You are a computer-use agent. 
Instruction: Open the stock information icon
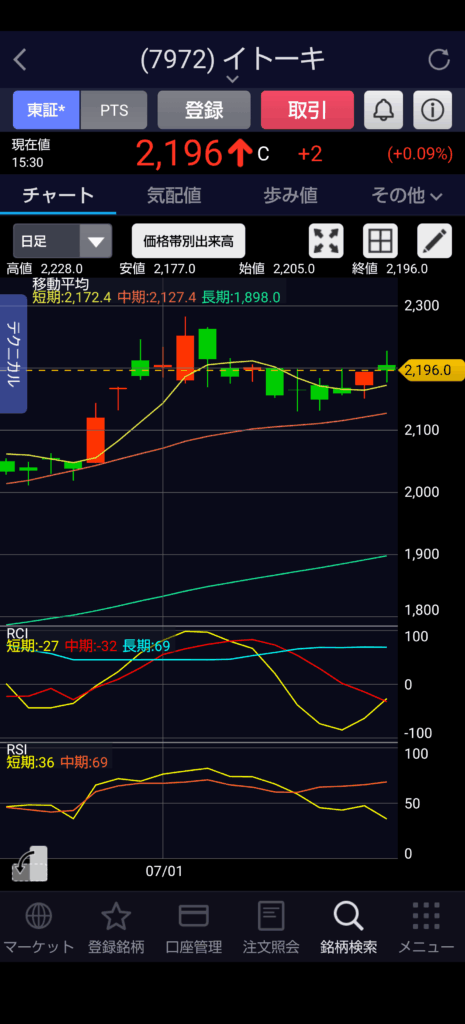point(432,110)
